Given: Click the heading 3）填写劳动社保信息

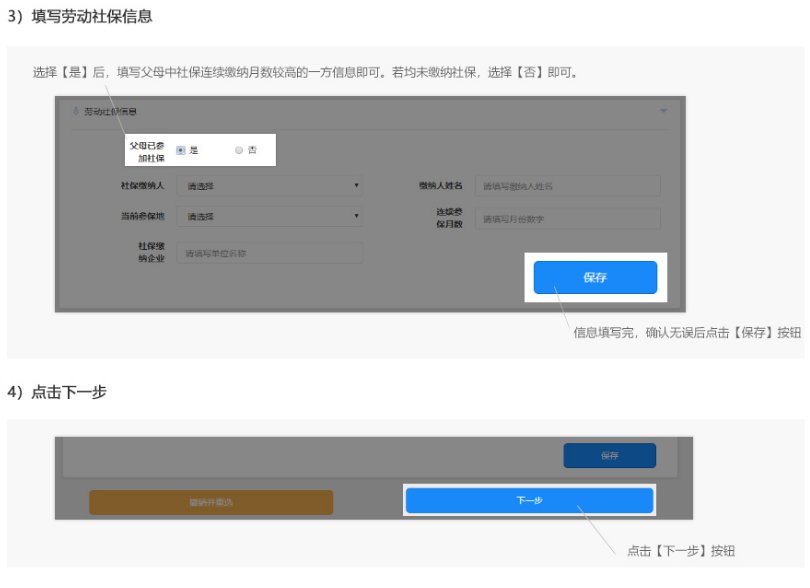Looking at the screenshot, I should [80, 17].
